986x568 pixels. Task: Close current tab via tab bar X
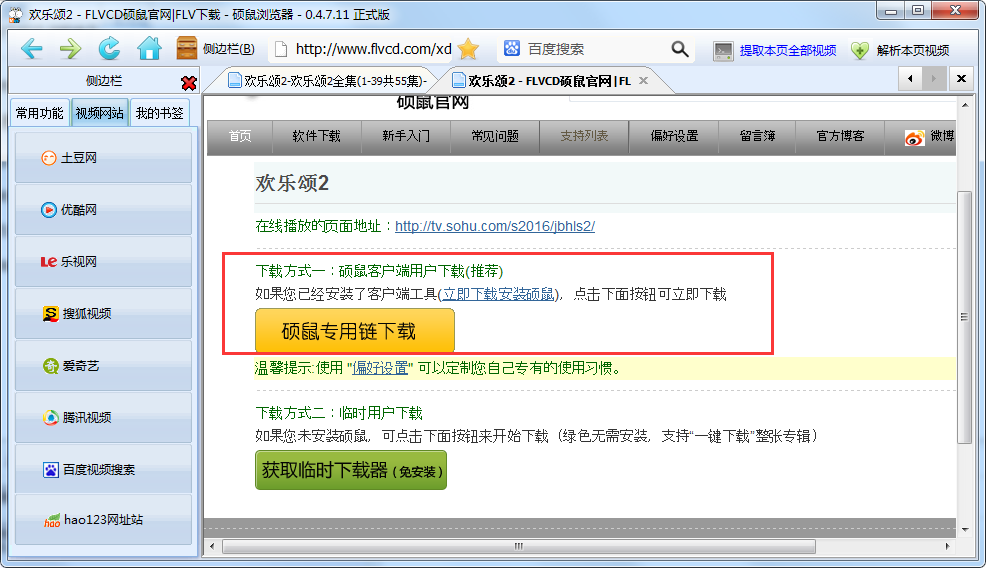[961, 79]
